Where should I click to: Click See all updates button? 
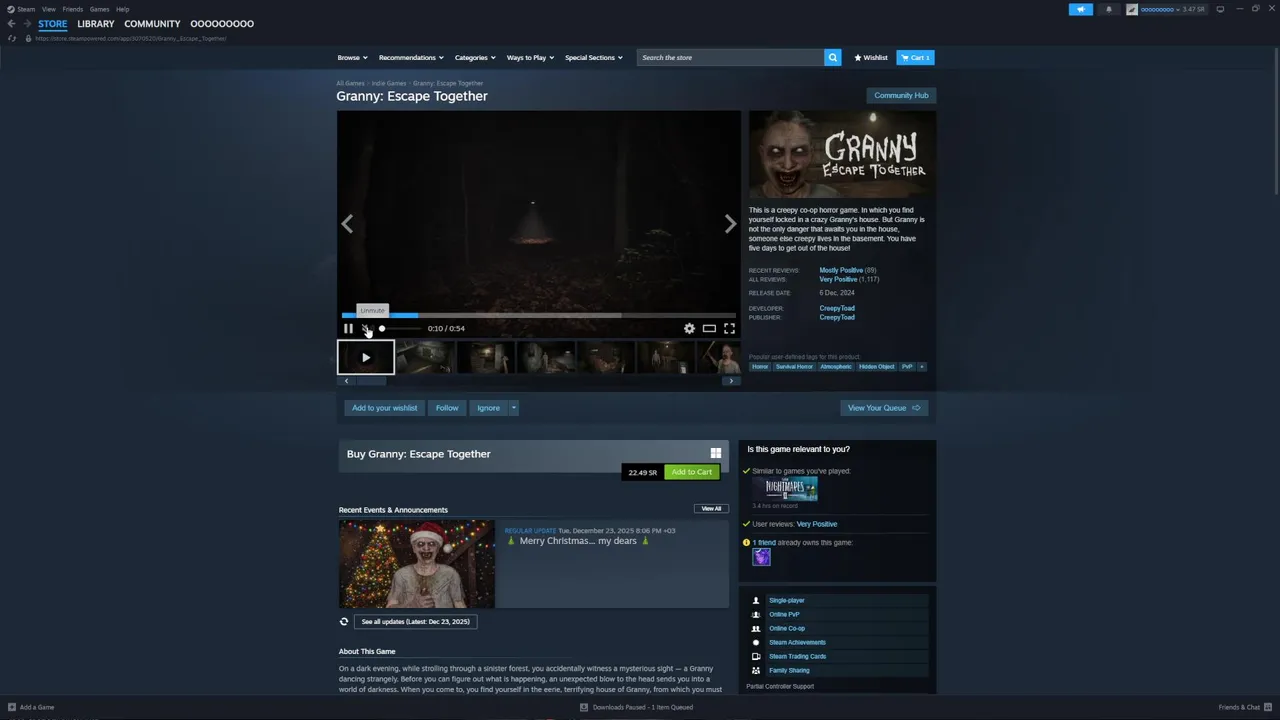point(415,622)
